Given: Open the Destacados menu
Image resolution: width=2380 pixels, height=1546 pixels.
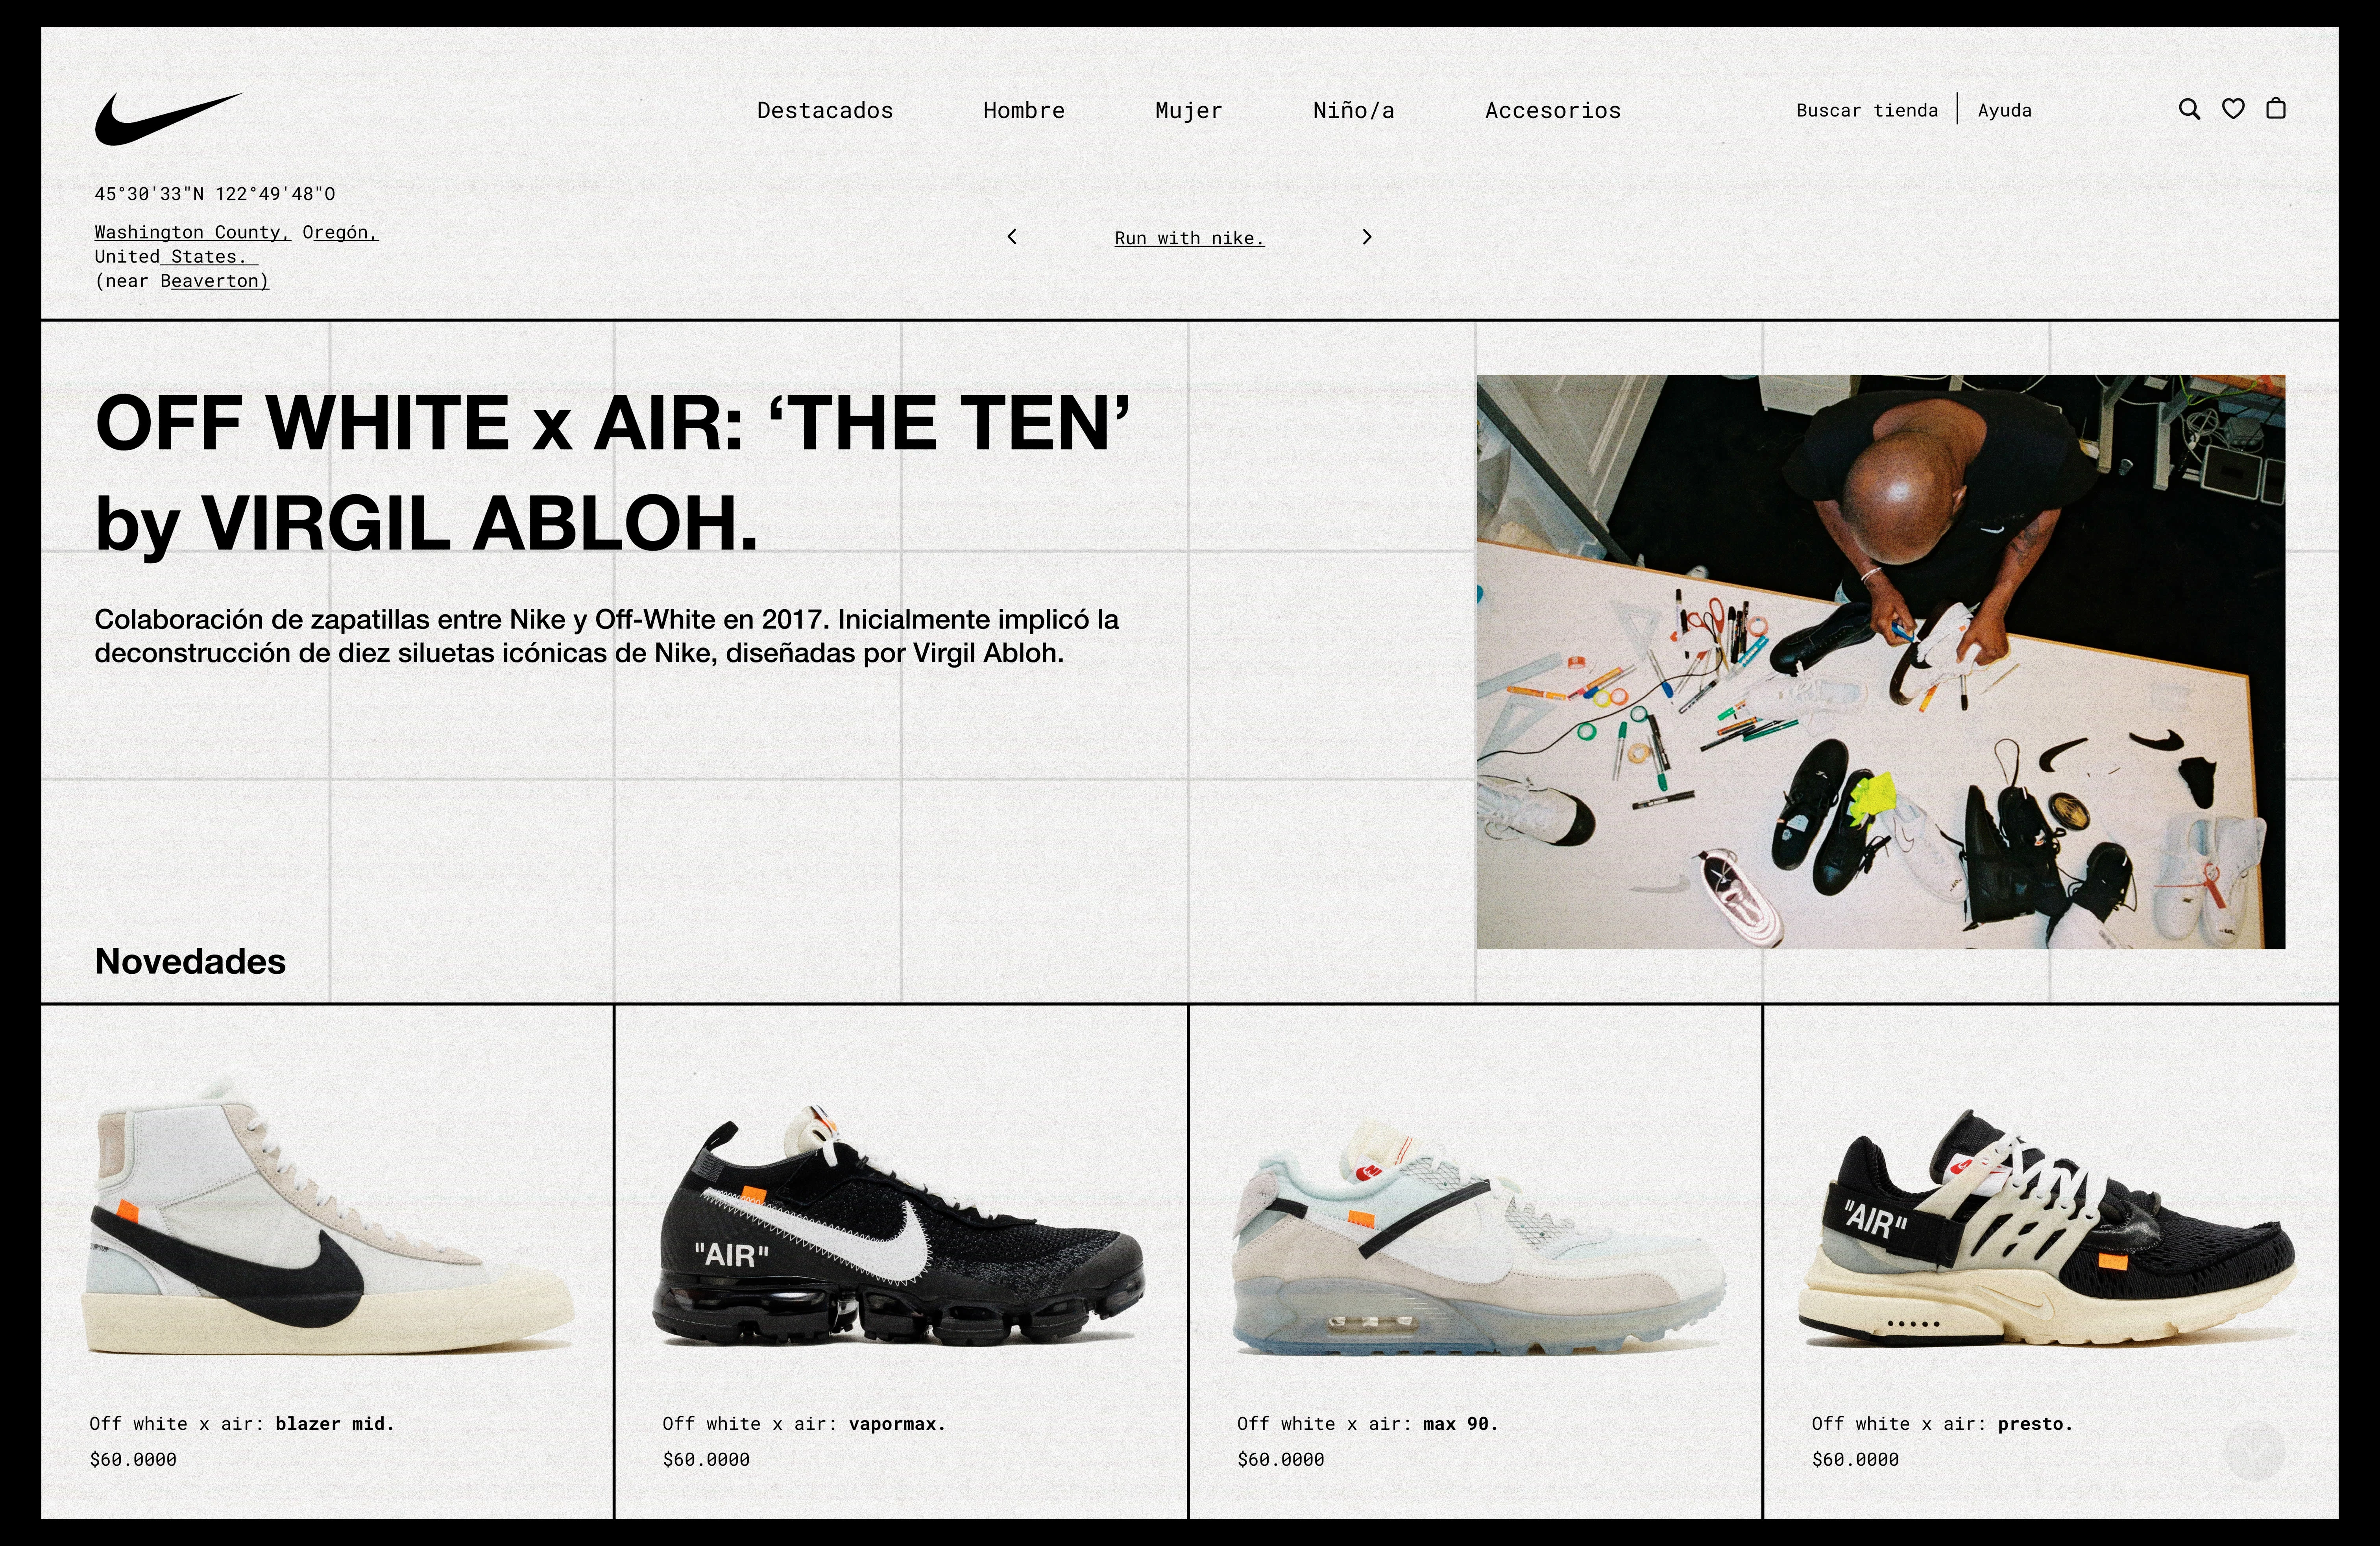Looking at the screenshot, I should point(825,110).
